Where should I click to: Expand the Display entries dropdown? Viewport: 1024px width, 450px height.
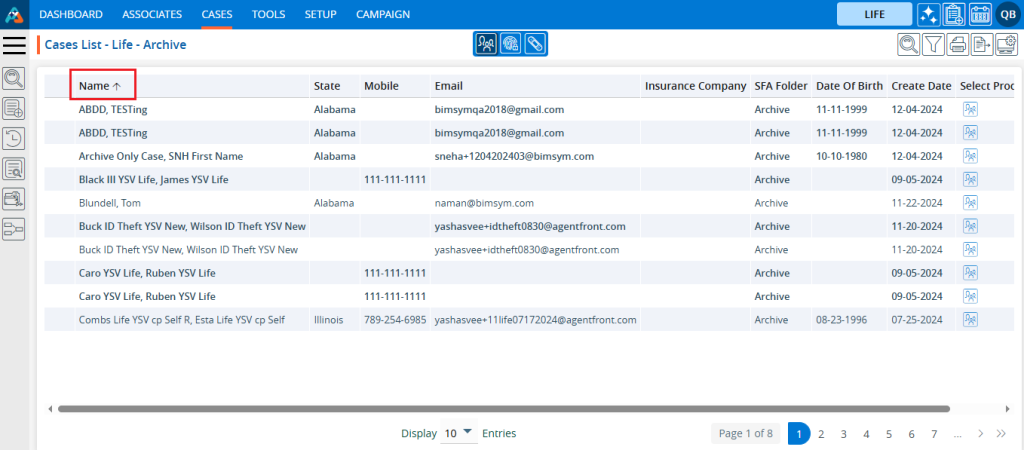[x=459, y=433]
